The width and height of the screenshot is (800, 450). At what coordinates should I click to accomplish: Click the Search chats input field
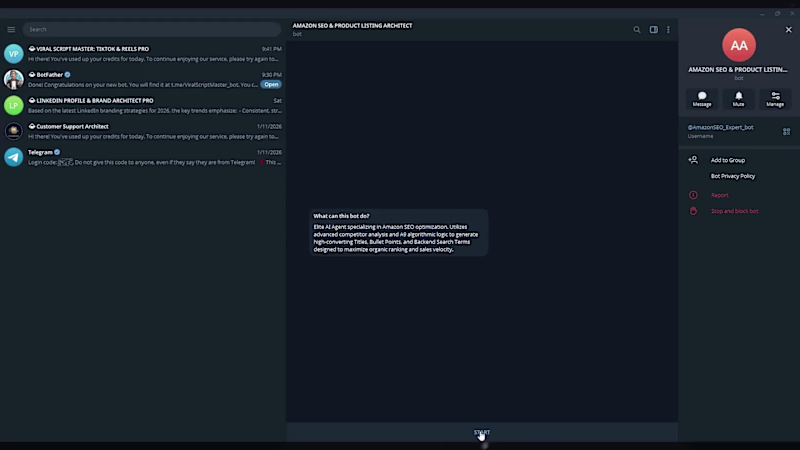(x=152, y=30)
